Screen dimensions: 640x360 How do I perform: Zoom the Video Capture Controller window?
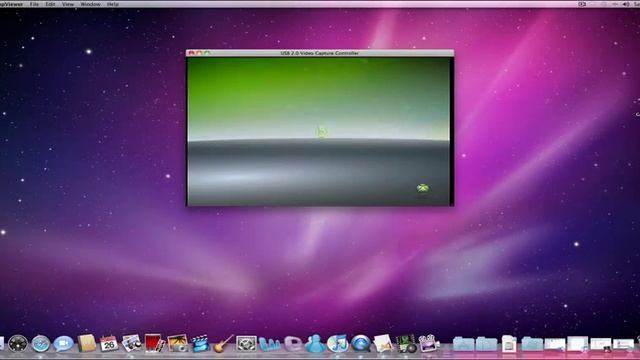pyautogui.click(x=207, y=53)
